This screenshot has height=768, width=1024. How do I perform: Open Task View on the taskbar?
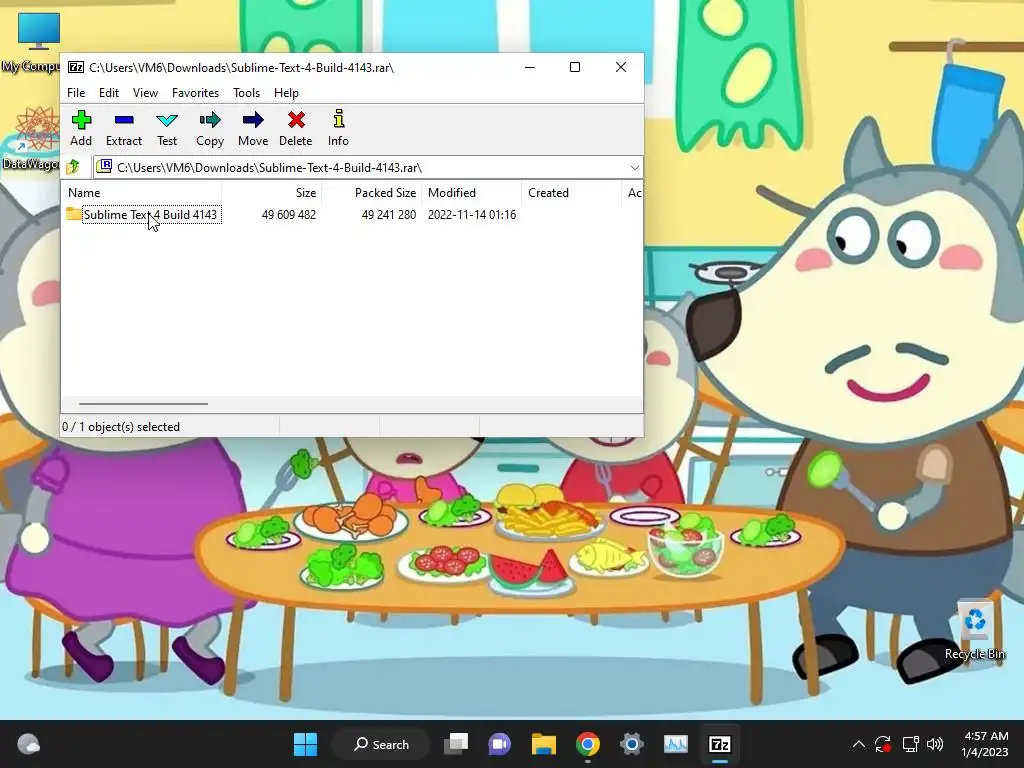click(456, 744)
